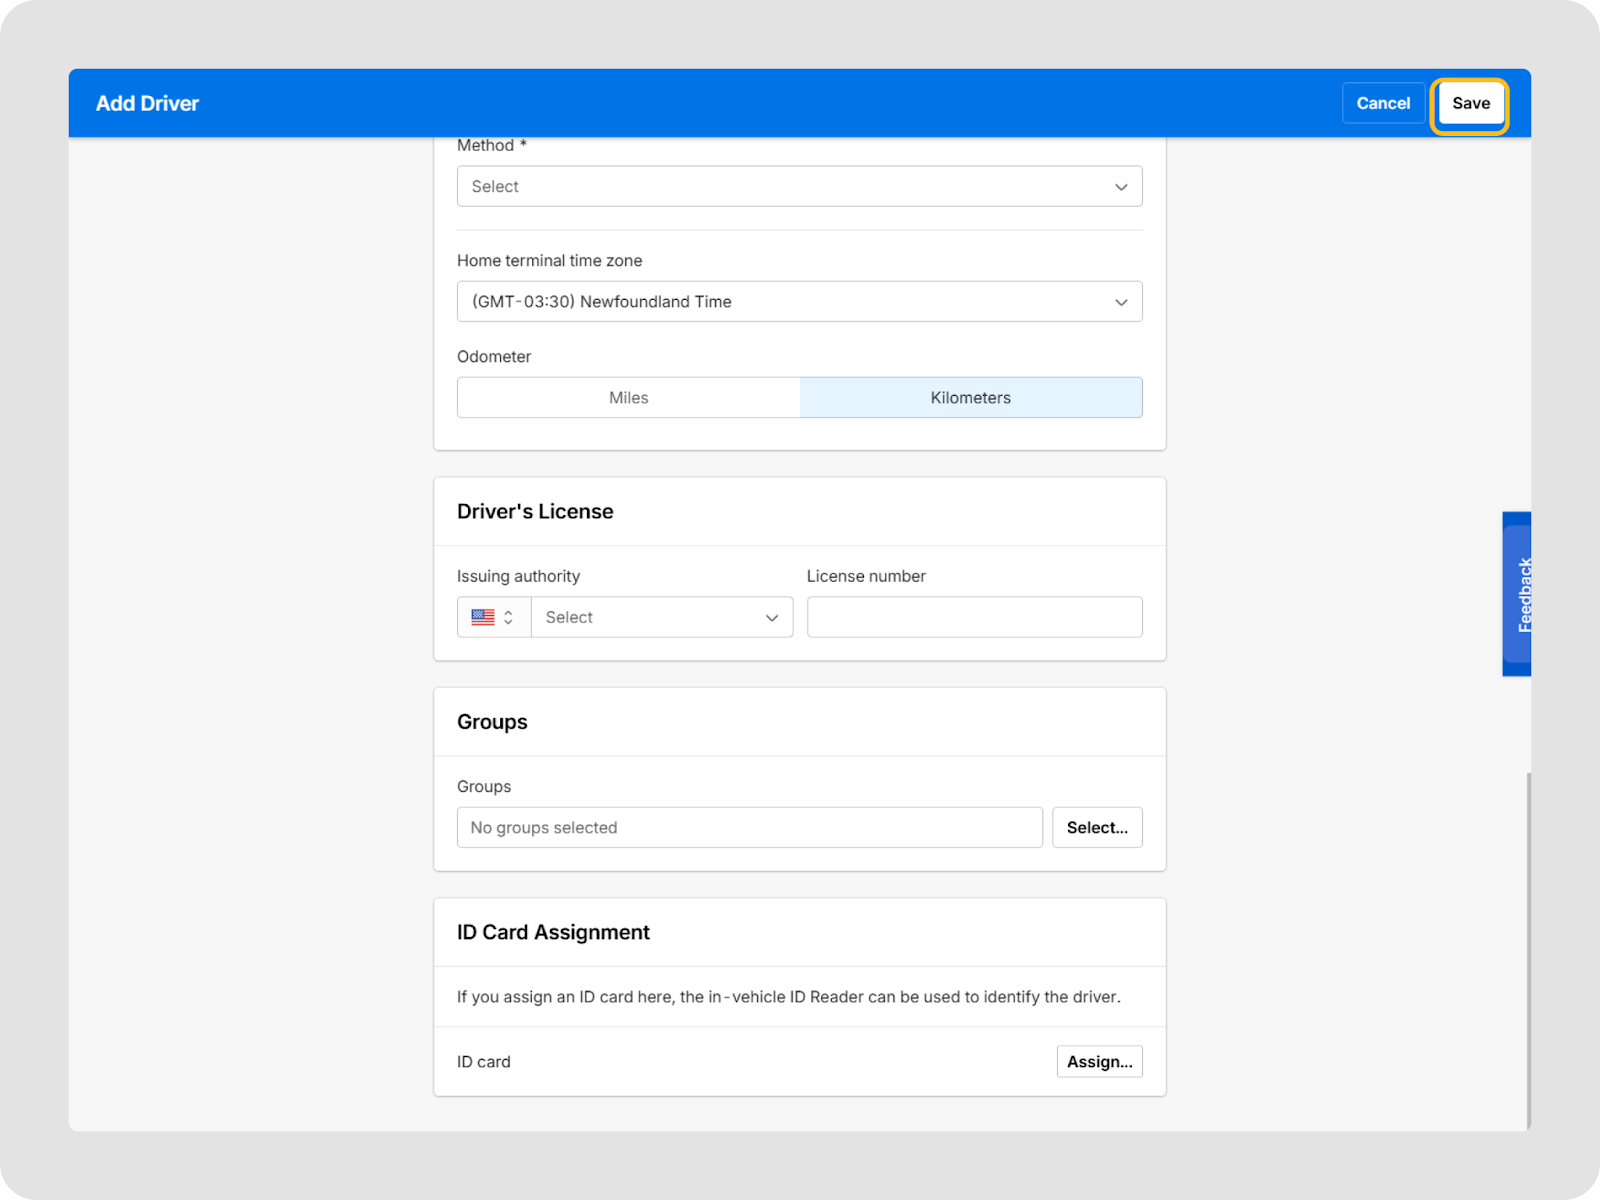Click the chevron beside Newfoundland Time
Image resolution: width=1600 pixels, height=1200 pixels.
click(x=1121, y=302)
